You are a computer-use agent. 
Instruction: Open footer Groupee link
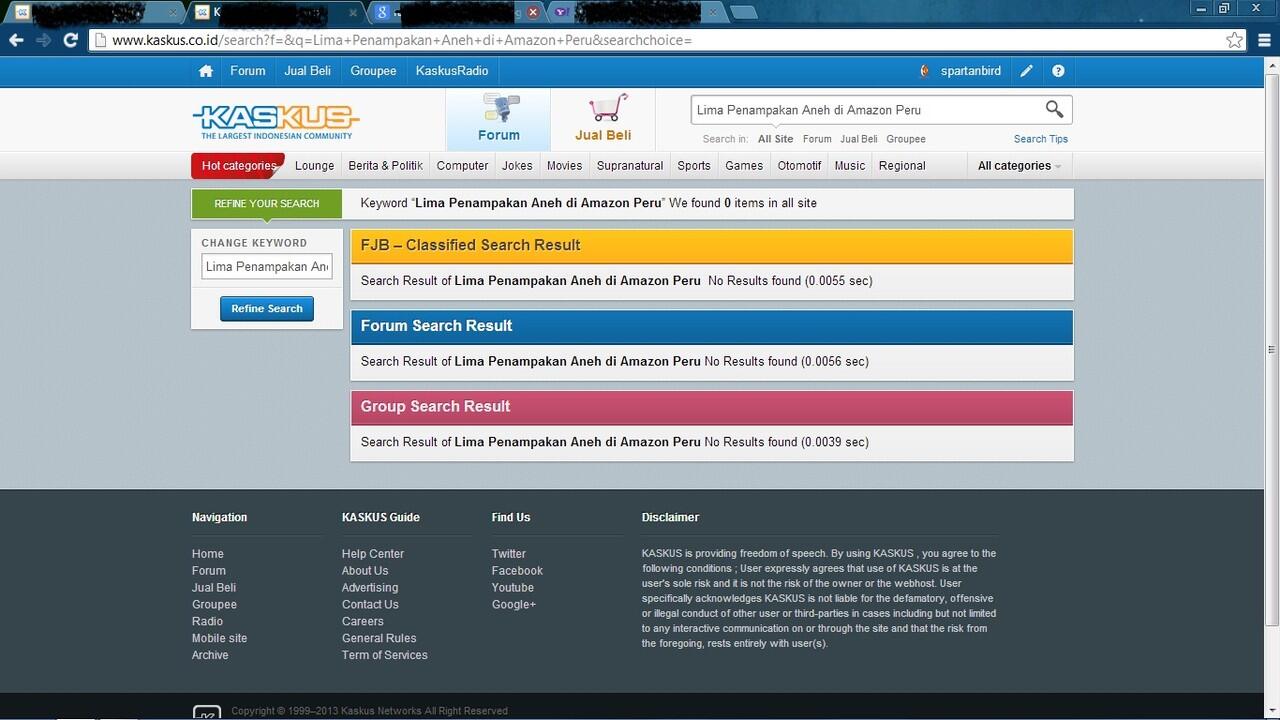point(214,605)
